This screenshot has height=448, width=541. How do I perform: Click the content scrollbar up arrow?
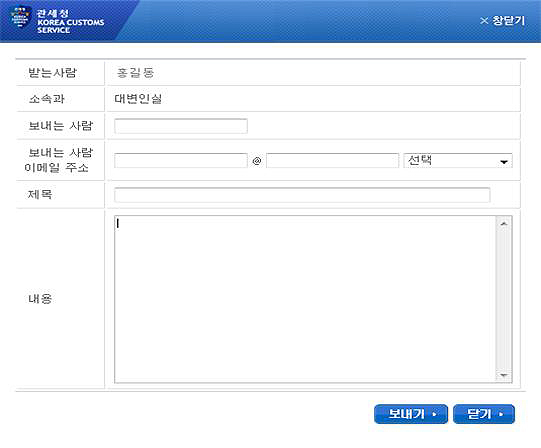504,224
